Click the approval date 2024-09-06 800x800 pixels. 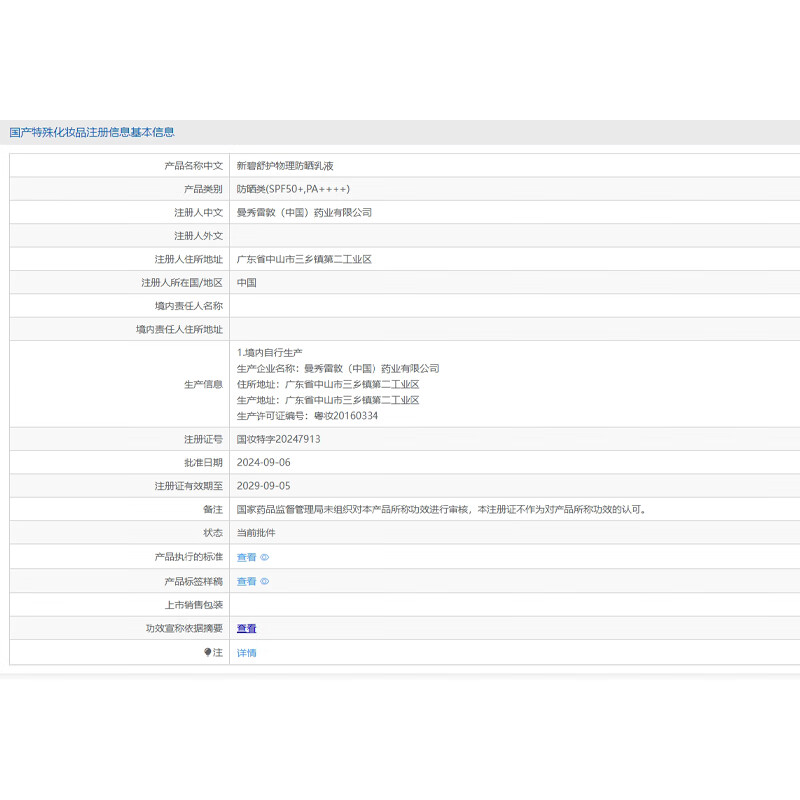263,463
